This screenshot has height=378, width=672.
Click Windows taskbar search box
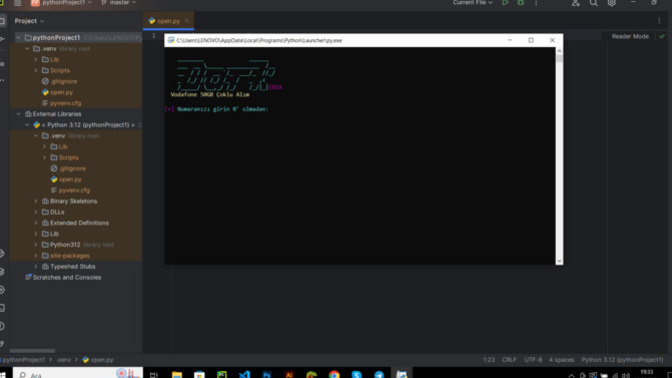[77, 374]
